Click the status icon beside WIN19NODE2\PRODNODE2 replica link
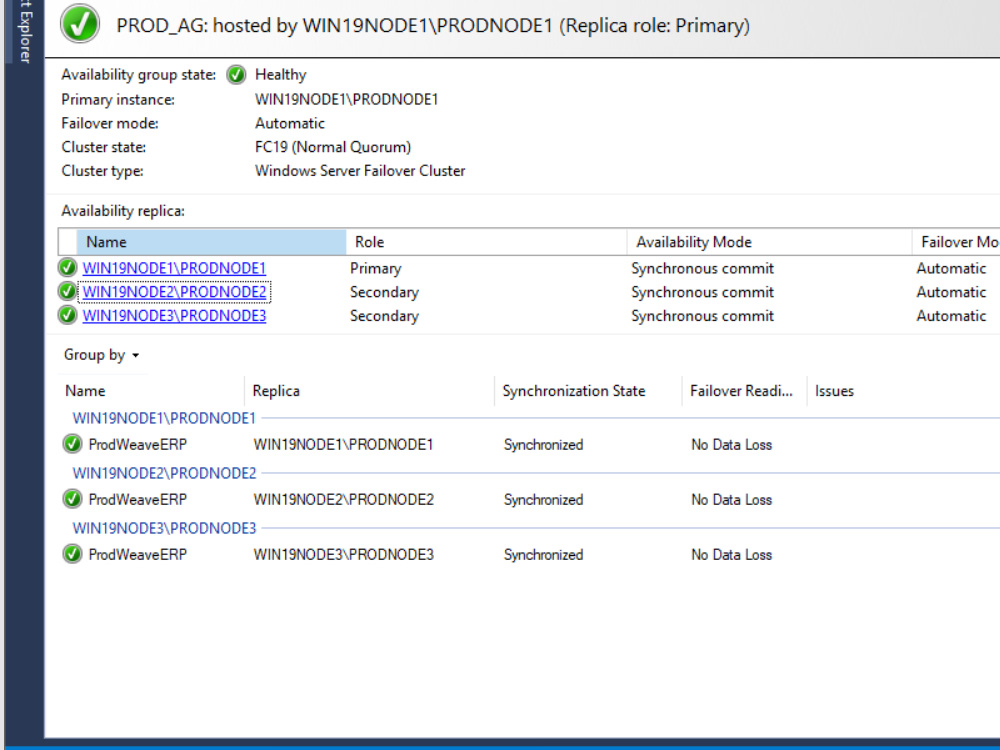Viewport: 1000px width, 750px height. tap(67, 291)
